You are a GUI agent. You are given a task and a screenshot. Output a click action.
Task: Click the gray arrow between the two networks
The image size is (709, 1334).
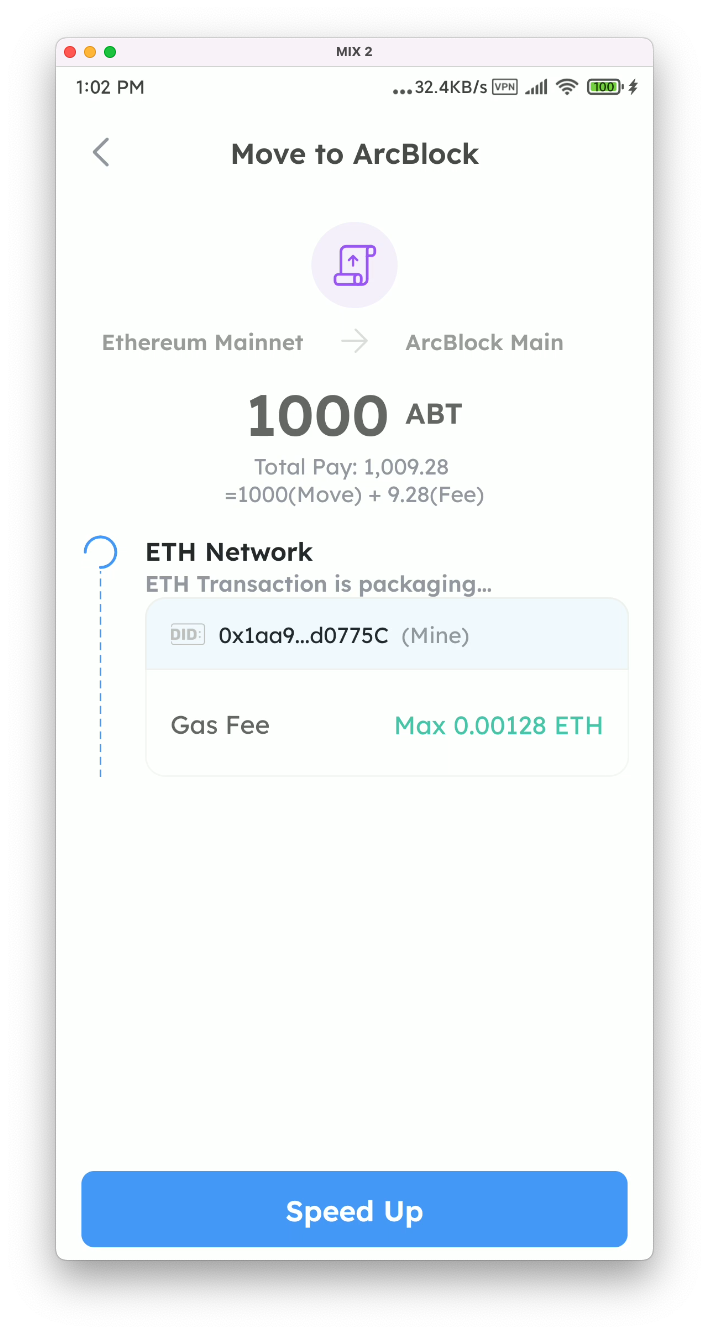pos(353,341)
